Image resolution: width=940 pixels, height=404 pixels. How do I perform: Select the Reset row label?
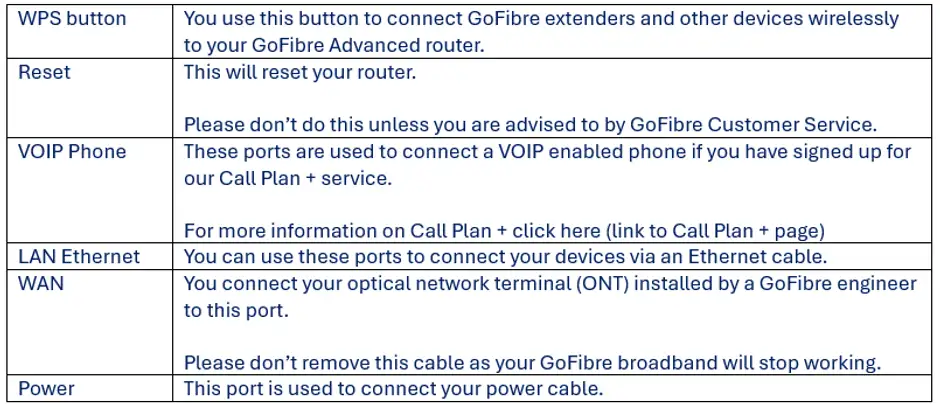[44, 73]
